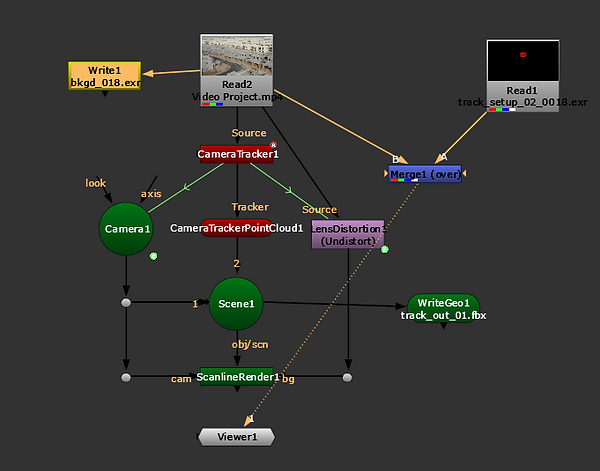The image size is (600, 471).
Task: Select the CameraTracker1 node
Action: [237, 154]
